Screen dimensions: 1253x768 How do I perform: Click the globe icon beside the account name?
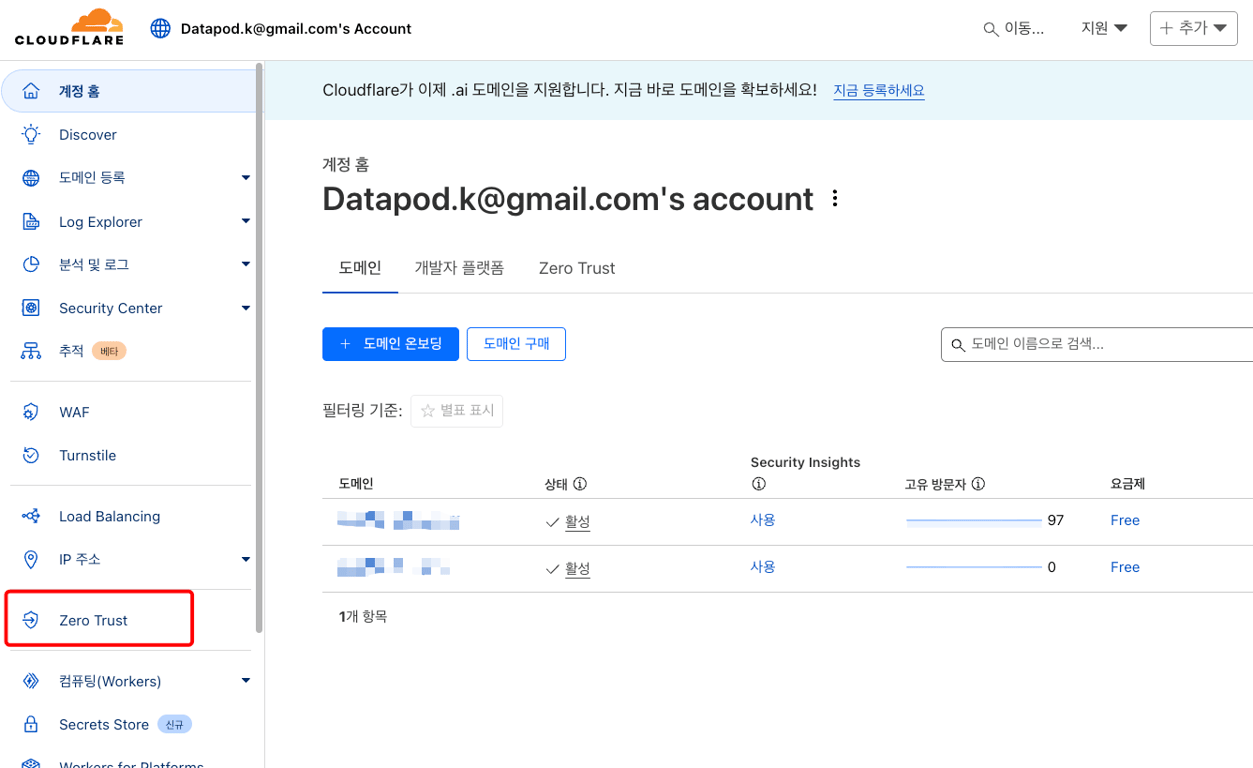pos(160,28)
